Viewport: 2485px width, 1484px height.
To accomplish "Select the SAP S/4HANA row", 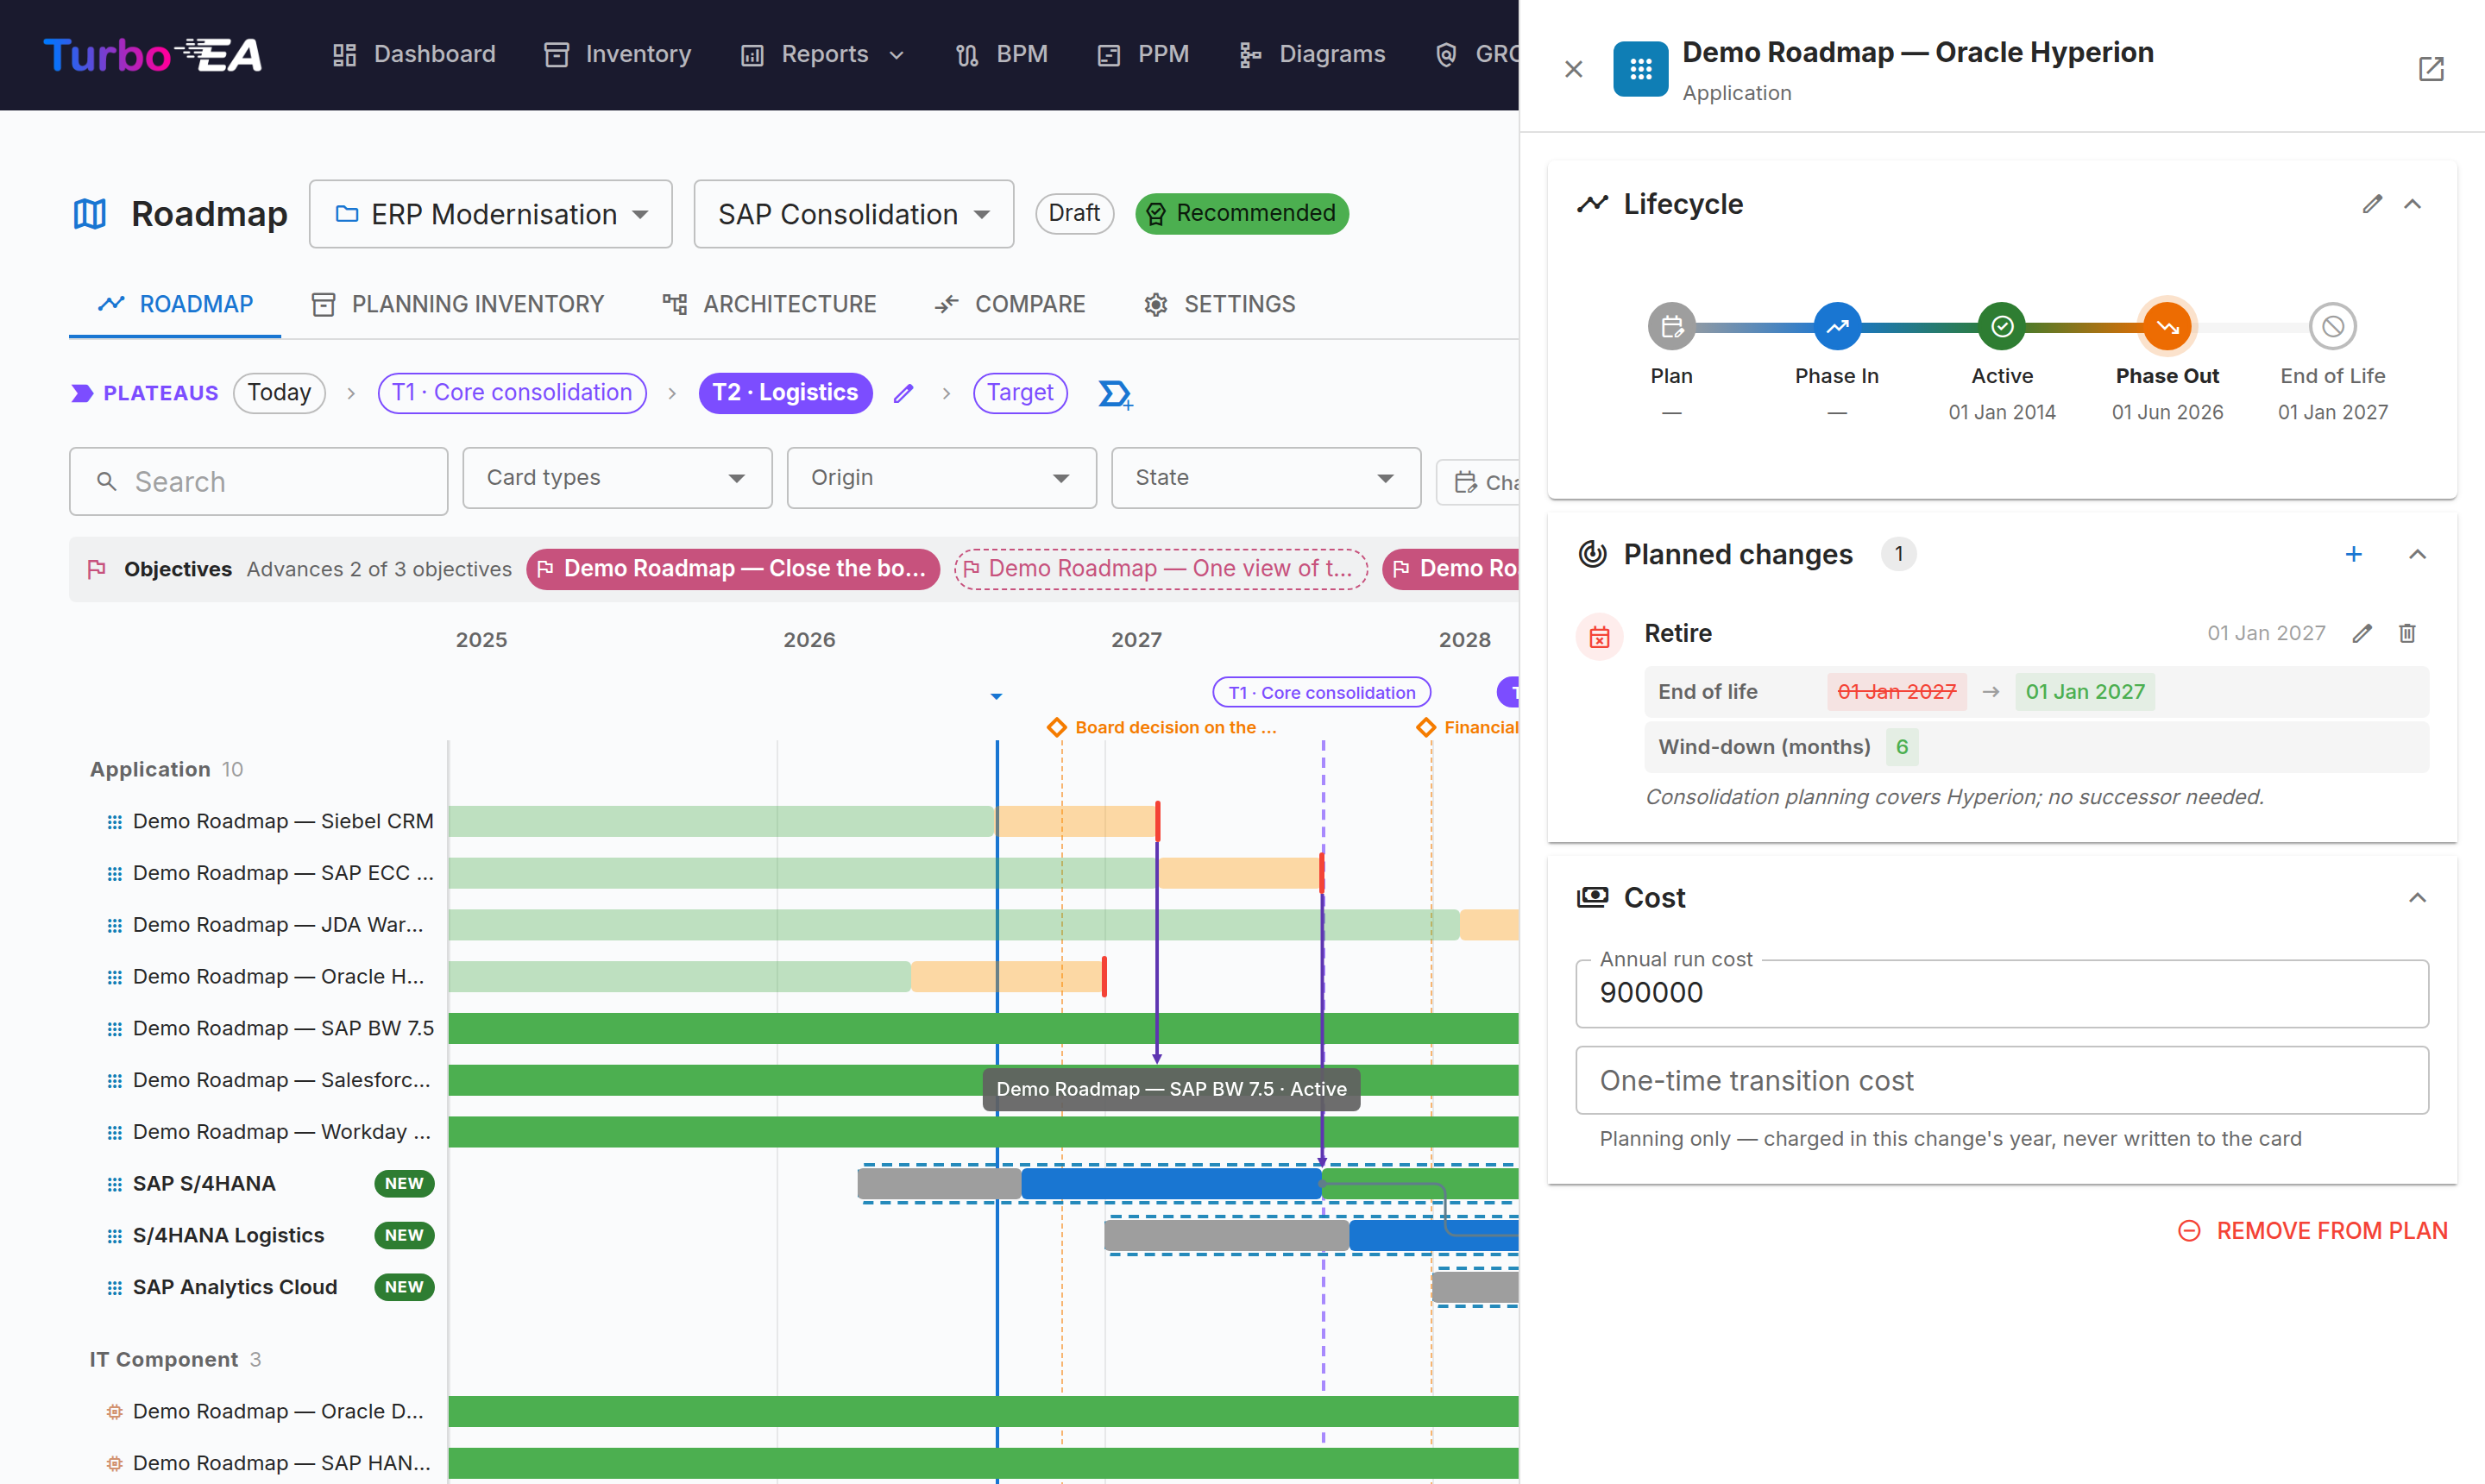I will [x=270, y=1184].
